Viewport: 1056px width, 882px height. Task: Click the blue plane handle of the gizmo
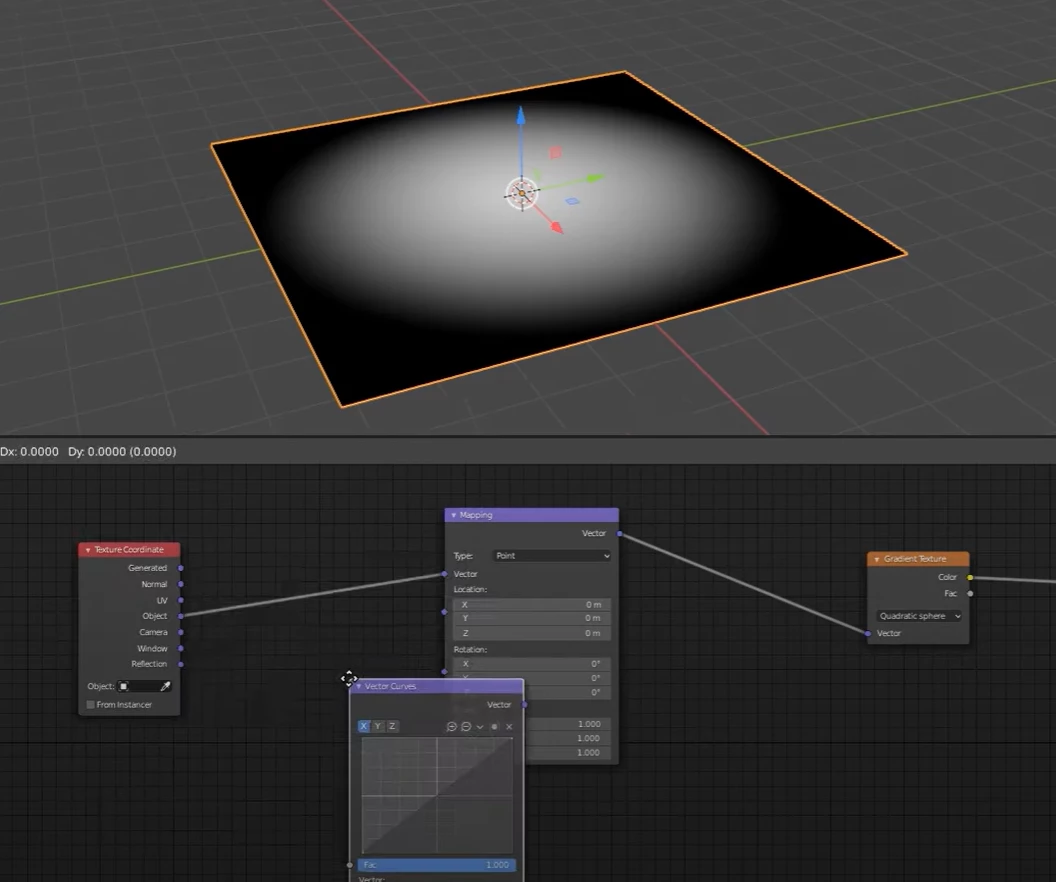[x=572, y=201]
